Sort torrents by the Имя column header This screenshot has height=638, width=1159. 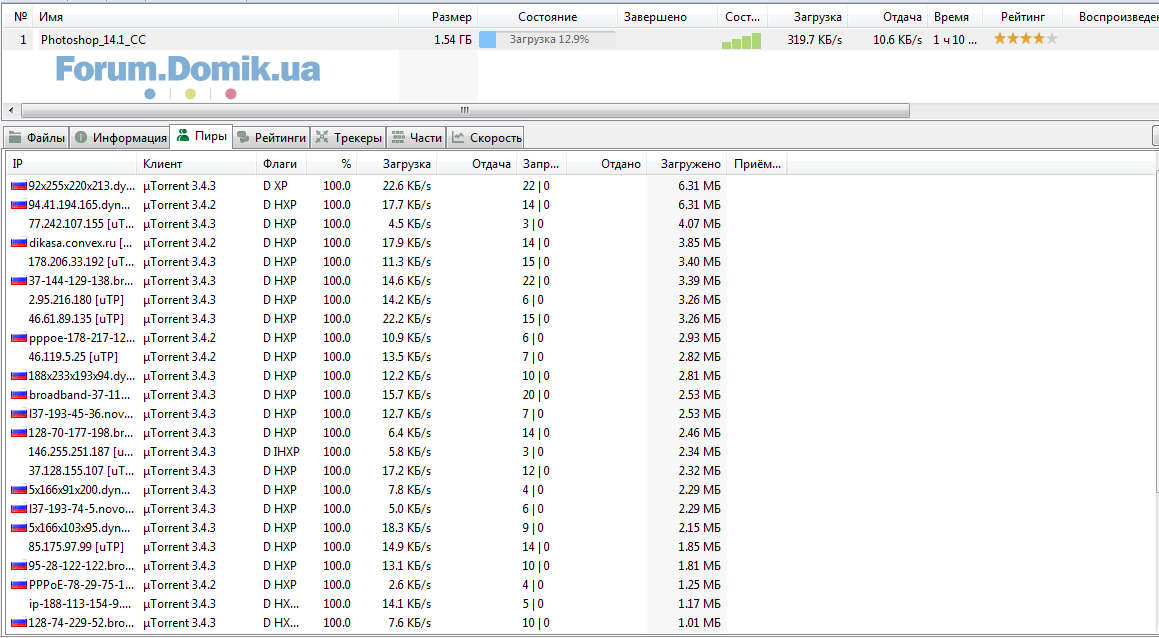(x=217, y=17)
